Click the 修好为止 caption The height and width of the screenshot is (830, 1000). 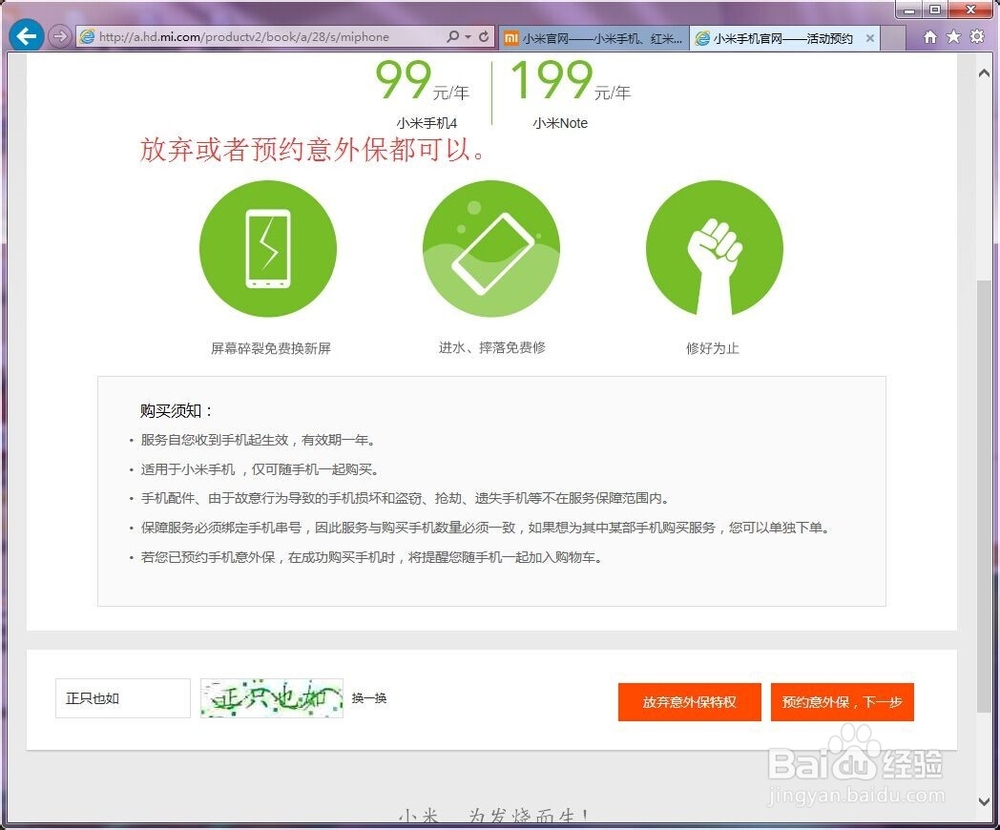pos(712,348)
